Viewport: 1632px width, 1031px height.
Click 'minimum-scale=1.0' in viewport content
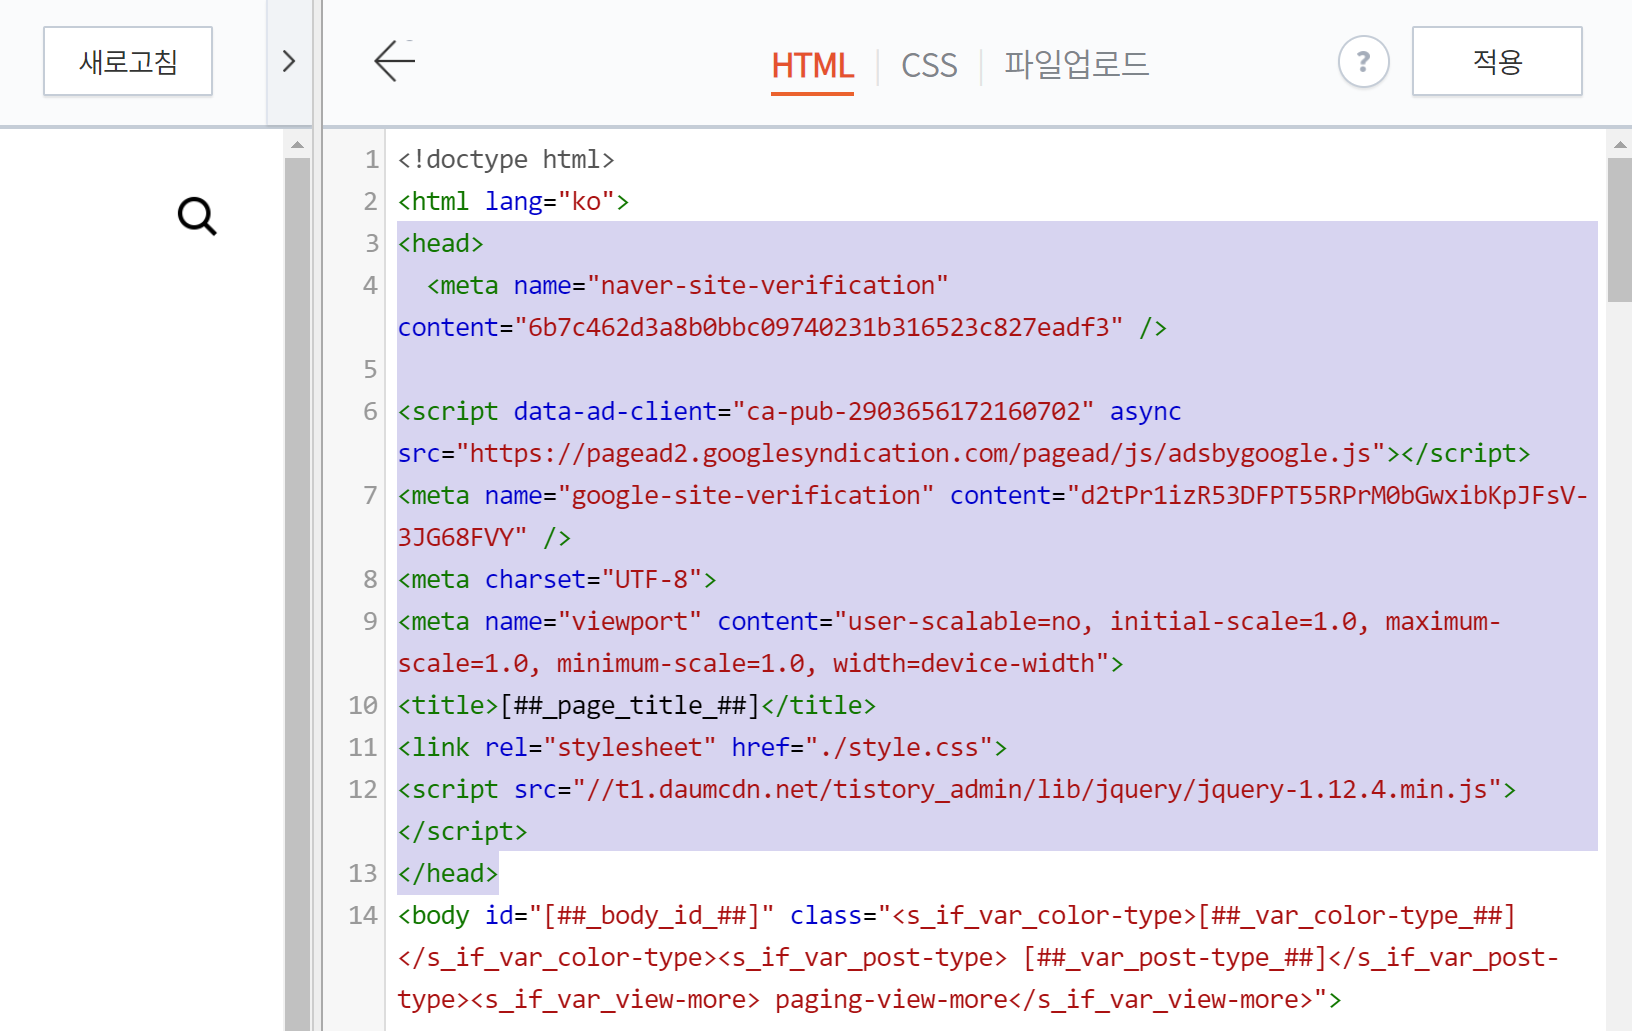(680, 664)
